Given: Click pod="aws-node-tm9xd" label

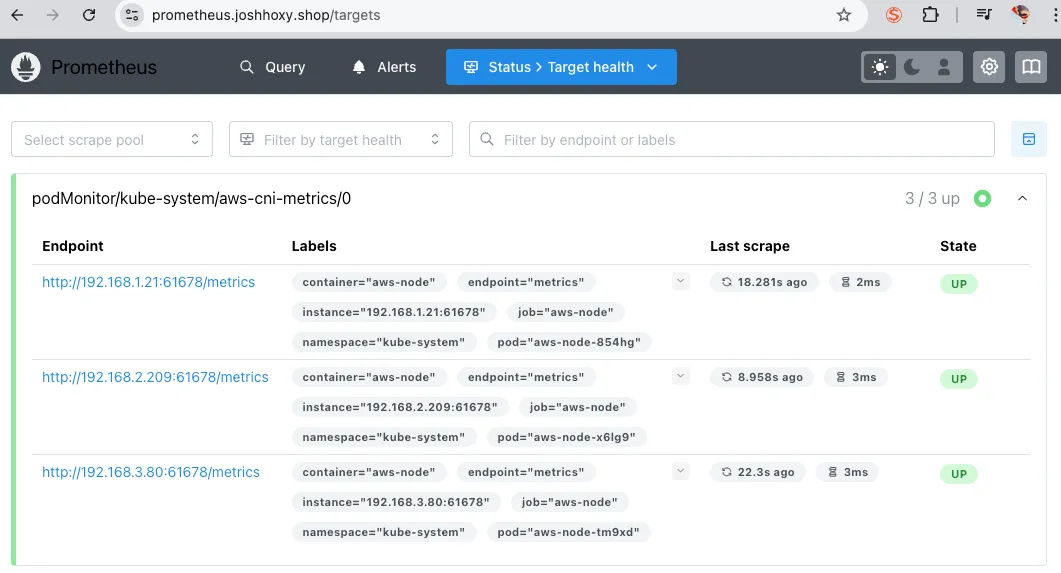Looking at the screenshot, I should (568, 532).
